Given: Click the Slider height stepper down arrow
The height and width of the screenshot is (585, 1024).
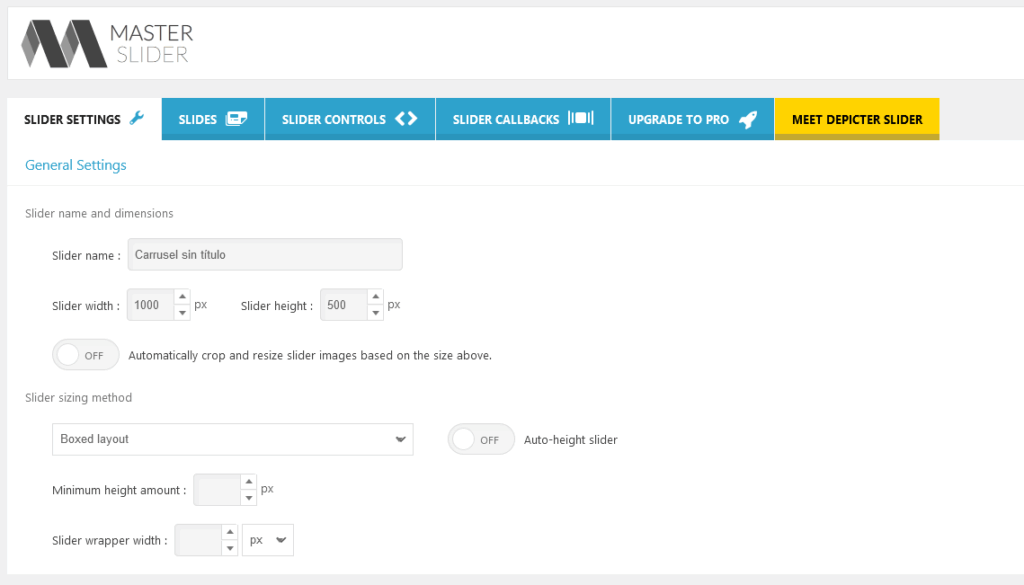Looking at the screenshot, I should point(374,311).
